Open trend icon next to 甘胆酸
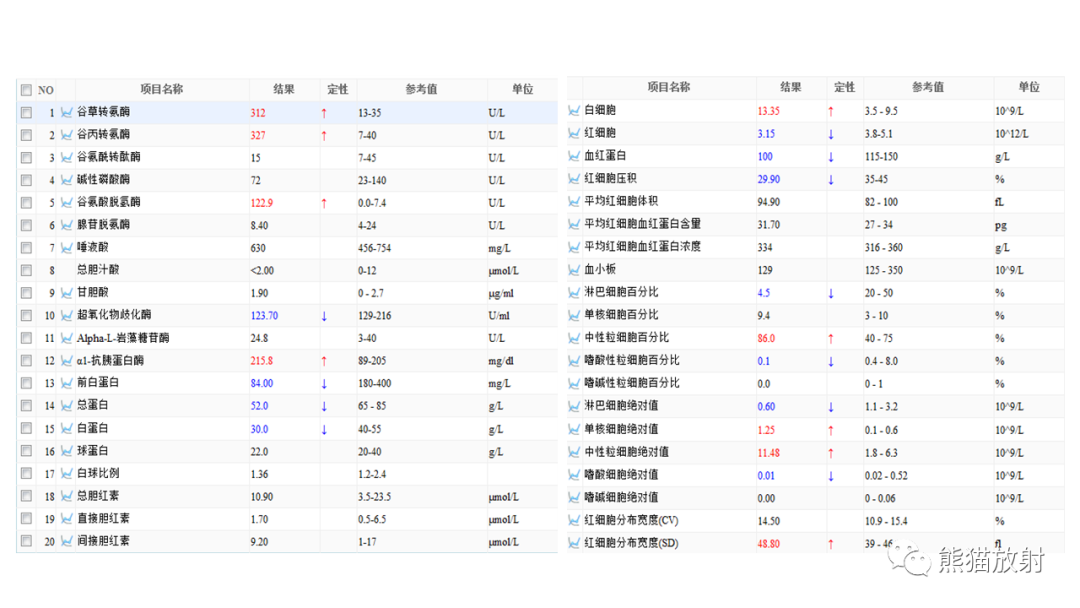 pyautogui.click(x=66, y=293)
